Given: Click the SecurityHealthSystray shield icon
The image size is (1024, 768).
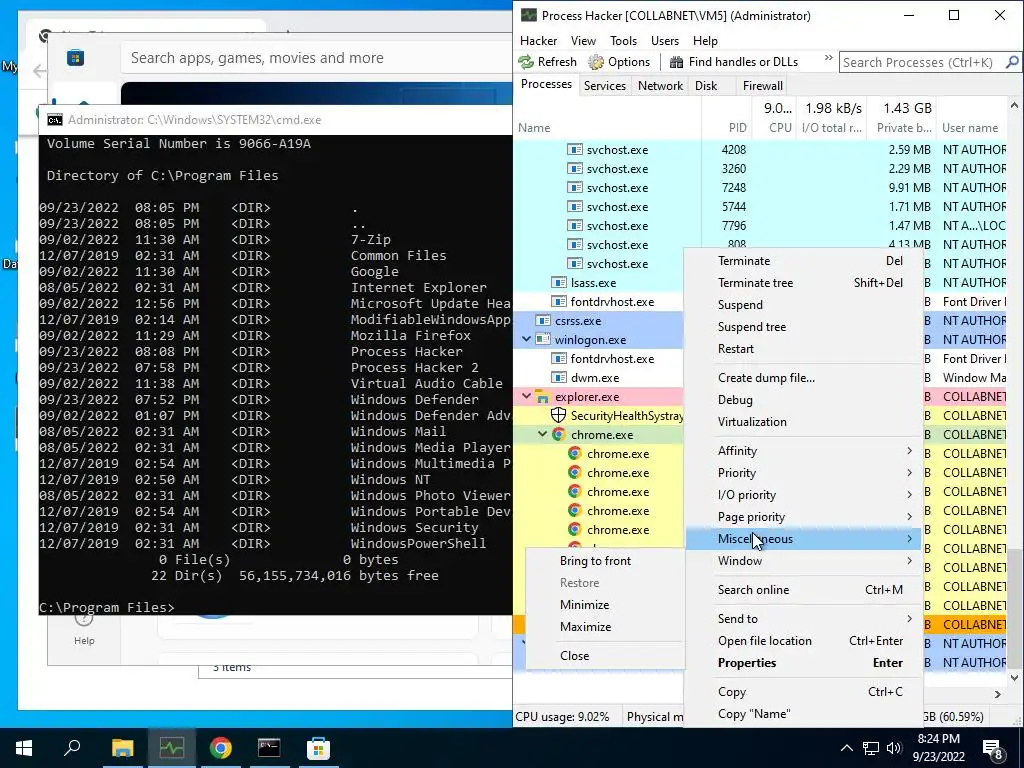Looking at the screenshot, I should [x=558, y=415].
